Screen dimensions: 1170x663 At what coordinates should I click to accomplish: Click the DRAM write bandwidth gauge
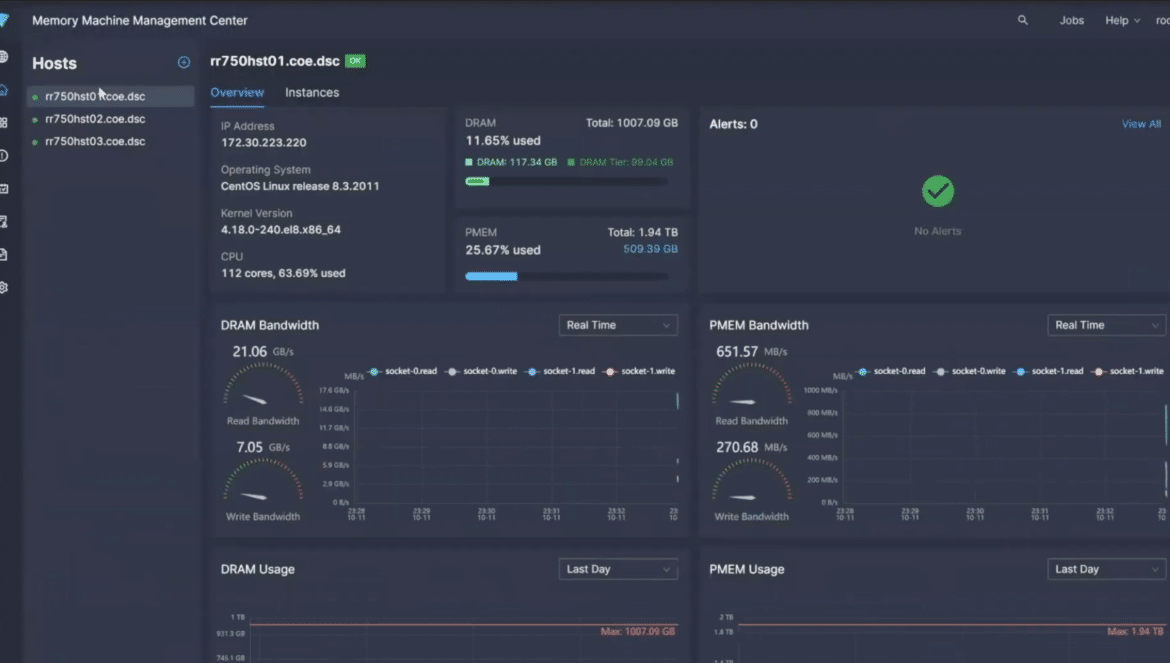pyautogui.click(x=263, y=481)
